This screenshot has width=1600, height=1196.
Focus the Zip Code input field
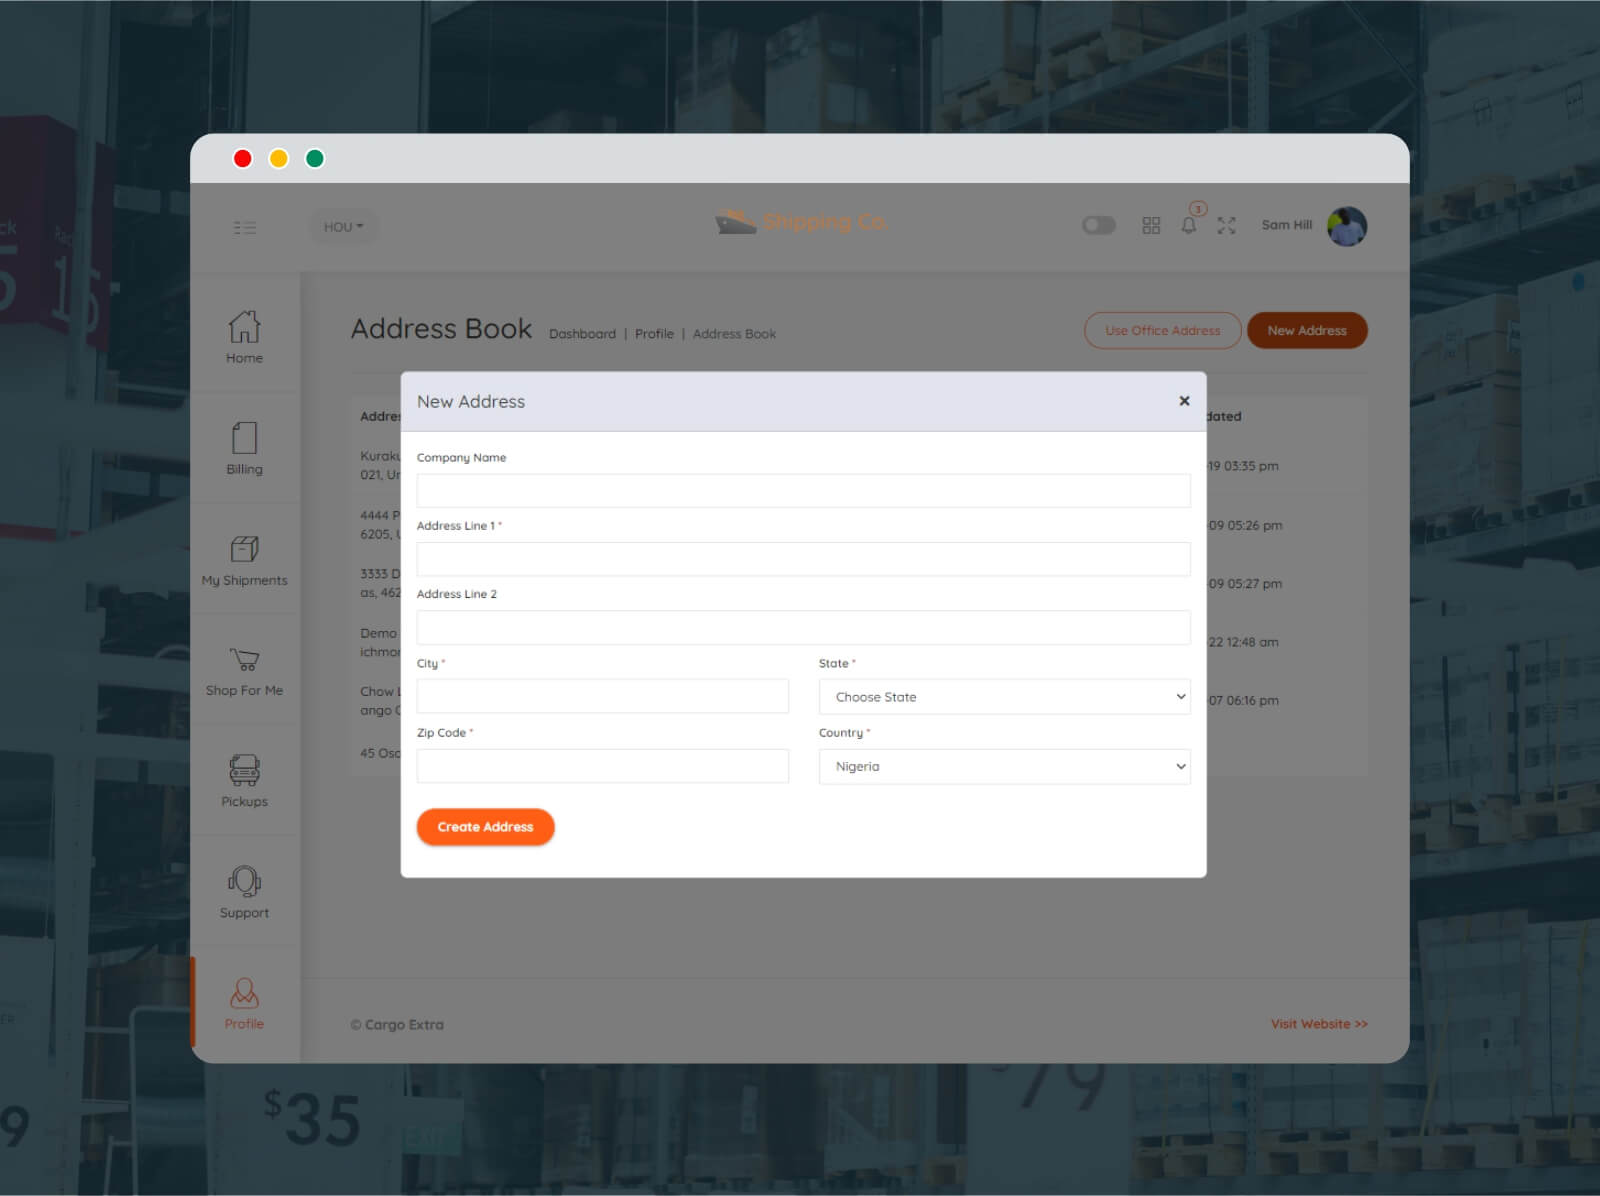(602, 767)
